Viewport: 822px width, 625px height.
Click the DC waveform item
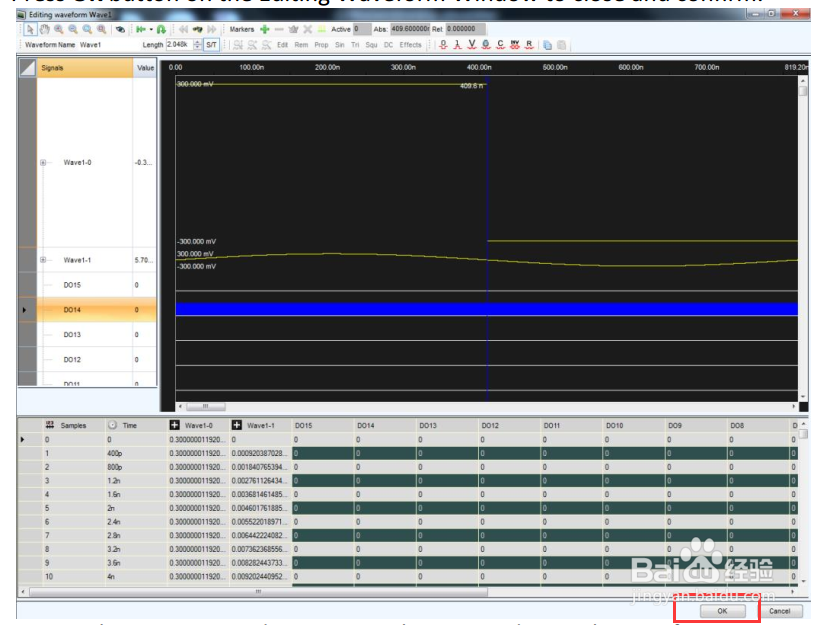[388, 45]
